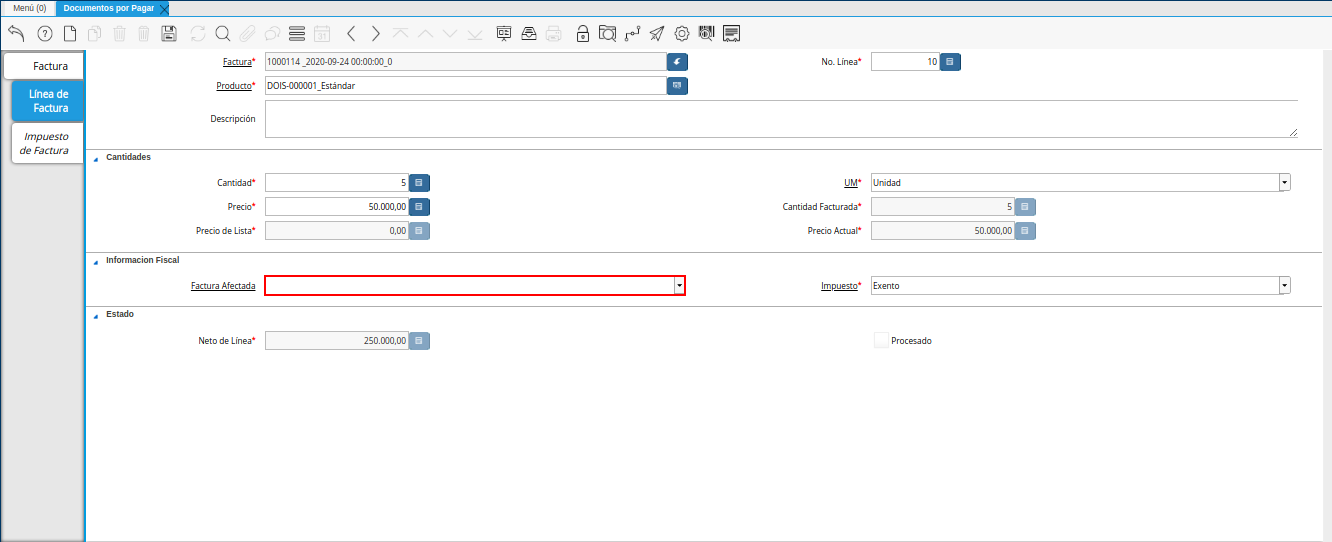Save the record with the floppy disk icon
1332x542 pixels.
[x=169, y=33]
